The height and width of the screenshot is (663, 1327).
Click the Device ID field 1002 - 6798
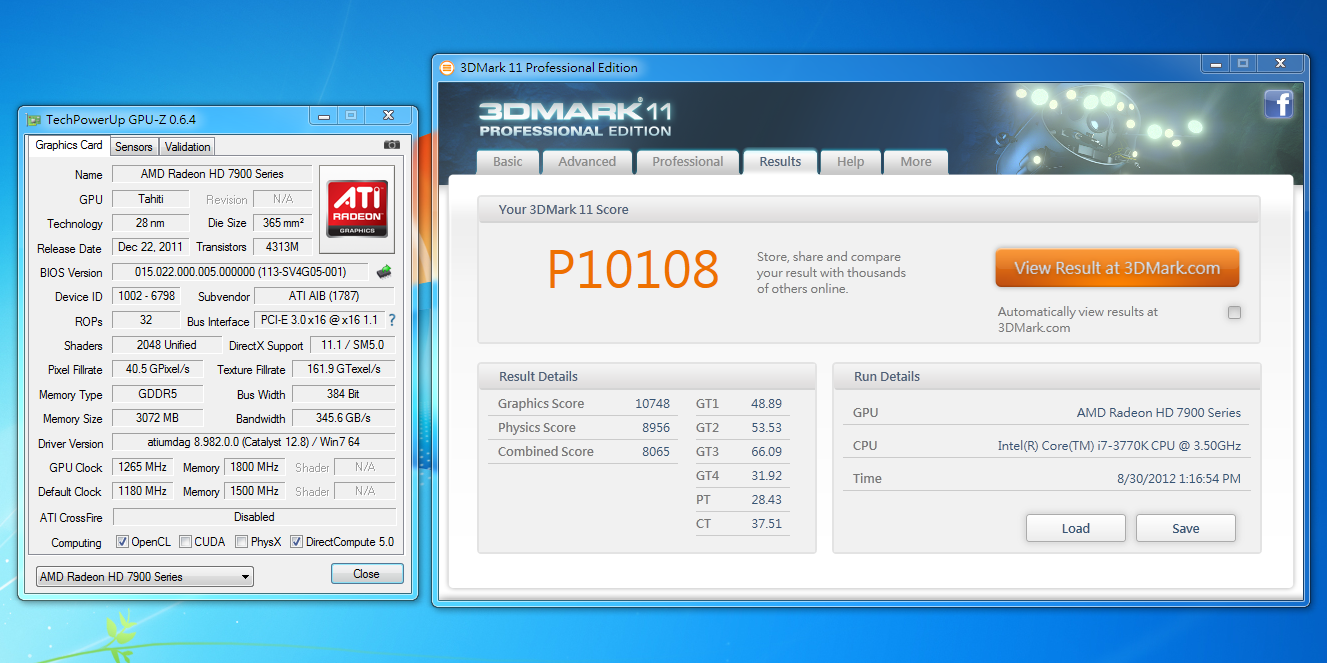click(x=146, y=296)
